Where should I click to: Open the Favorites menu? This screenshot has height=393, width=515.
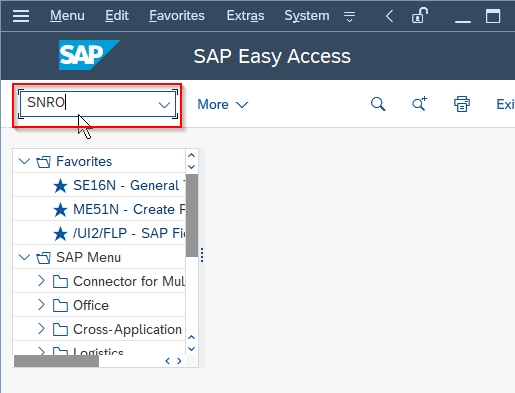177,16
